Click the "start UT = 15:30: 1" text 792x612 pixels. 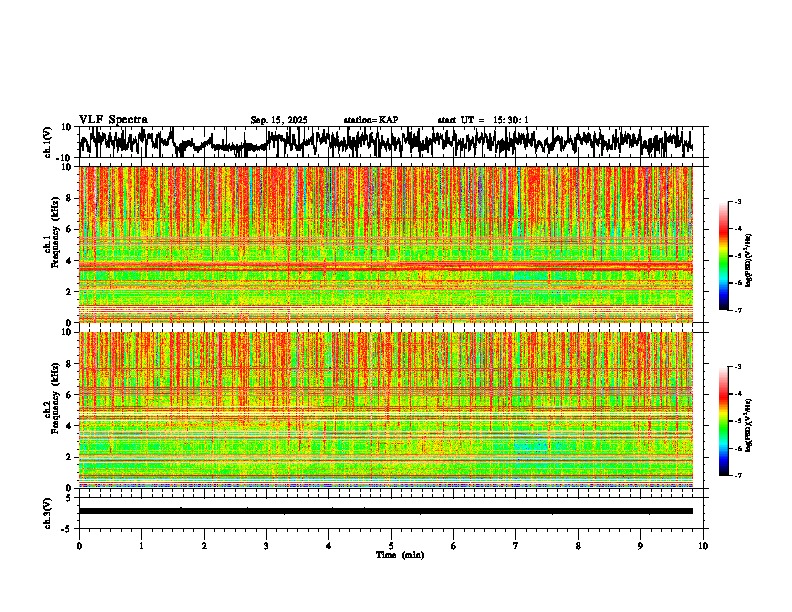click(483, 120)
